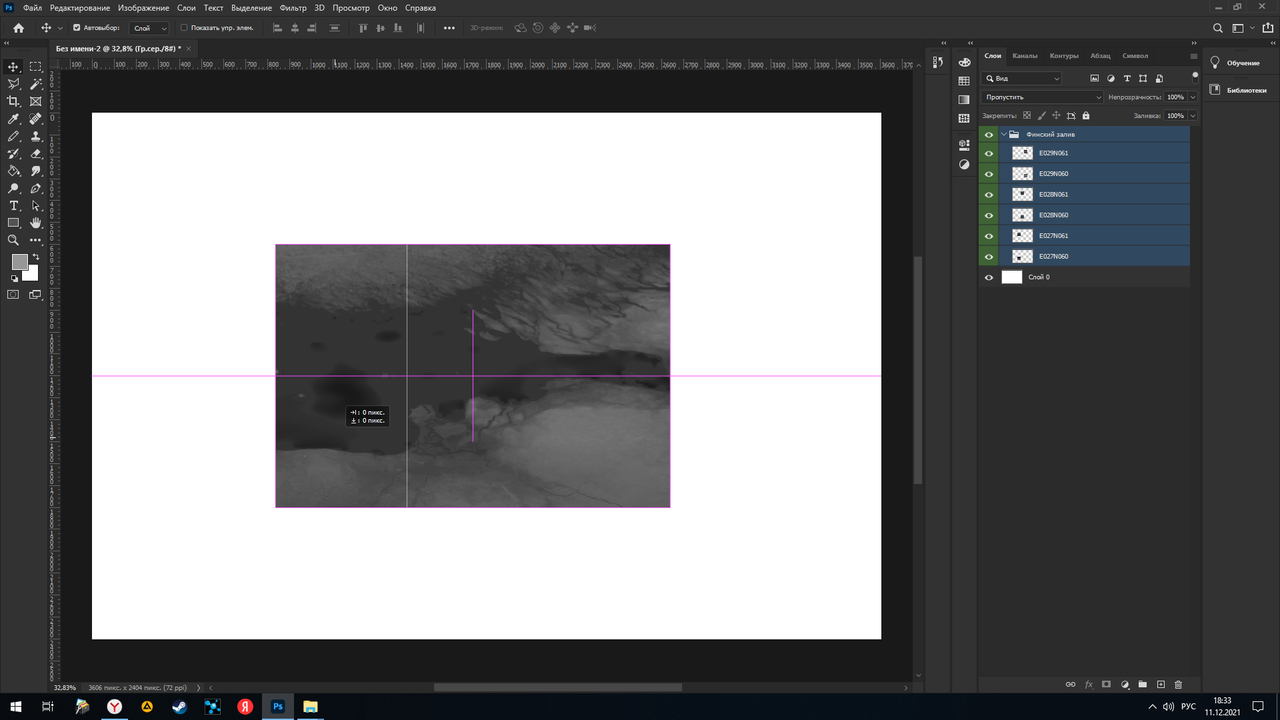Screen dimensions: 1280x720
Task: Select the Rectangular Marquee tool
Action: pos(36,66)
